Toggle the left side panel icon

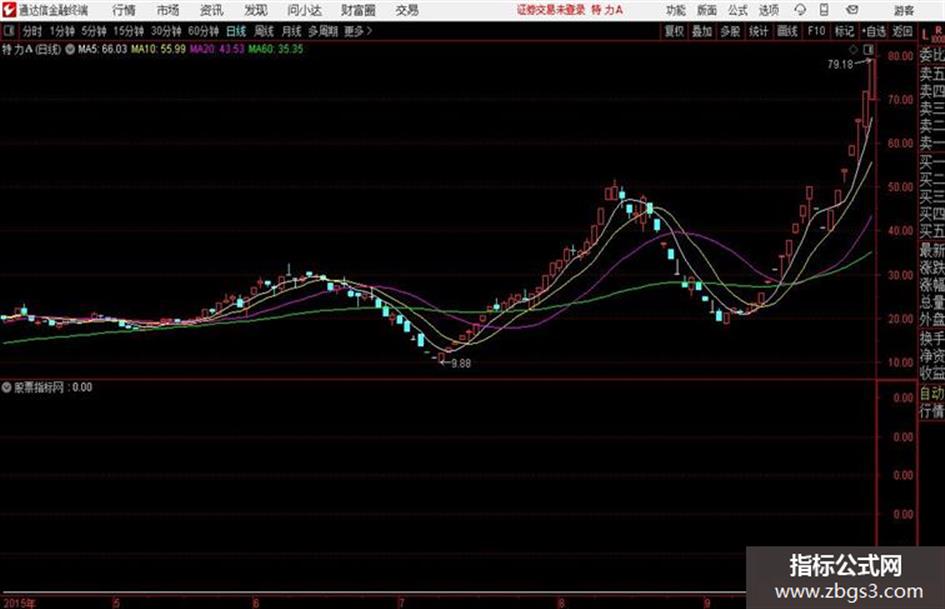click(x=8, y=31)
